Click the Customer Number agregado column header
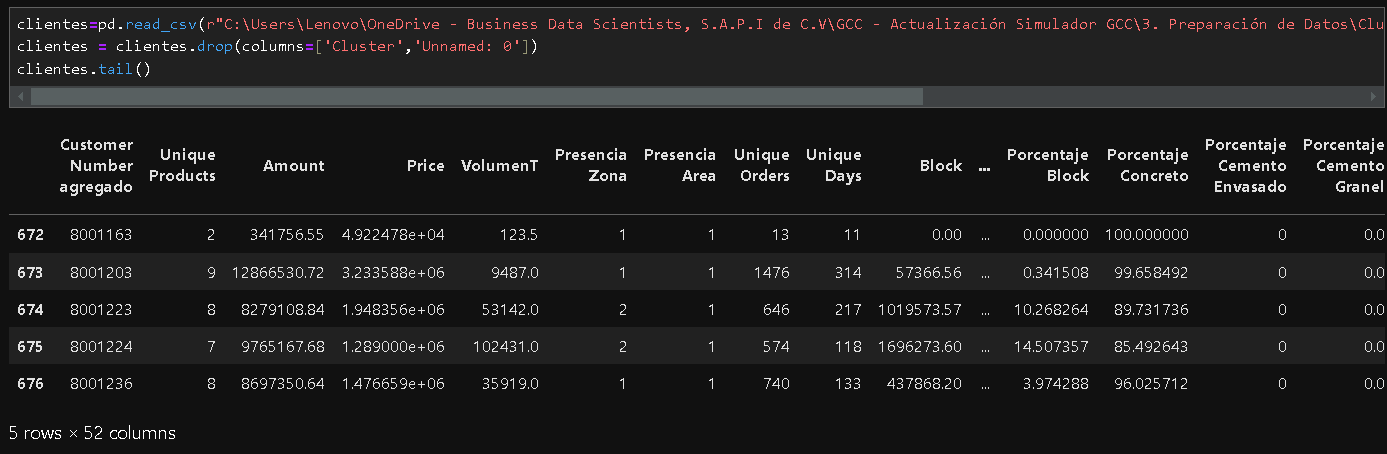Image resolution: width=1387 pixels, height=454 pixels. [96, 166]
